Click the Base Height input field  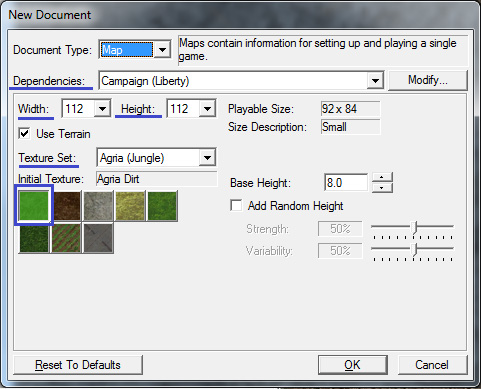(x=346, y=183)
